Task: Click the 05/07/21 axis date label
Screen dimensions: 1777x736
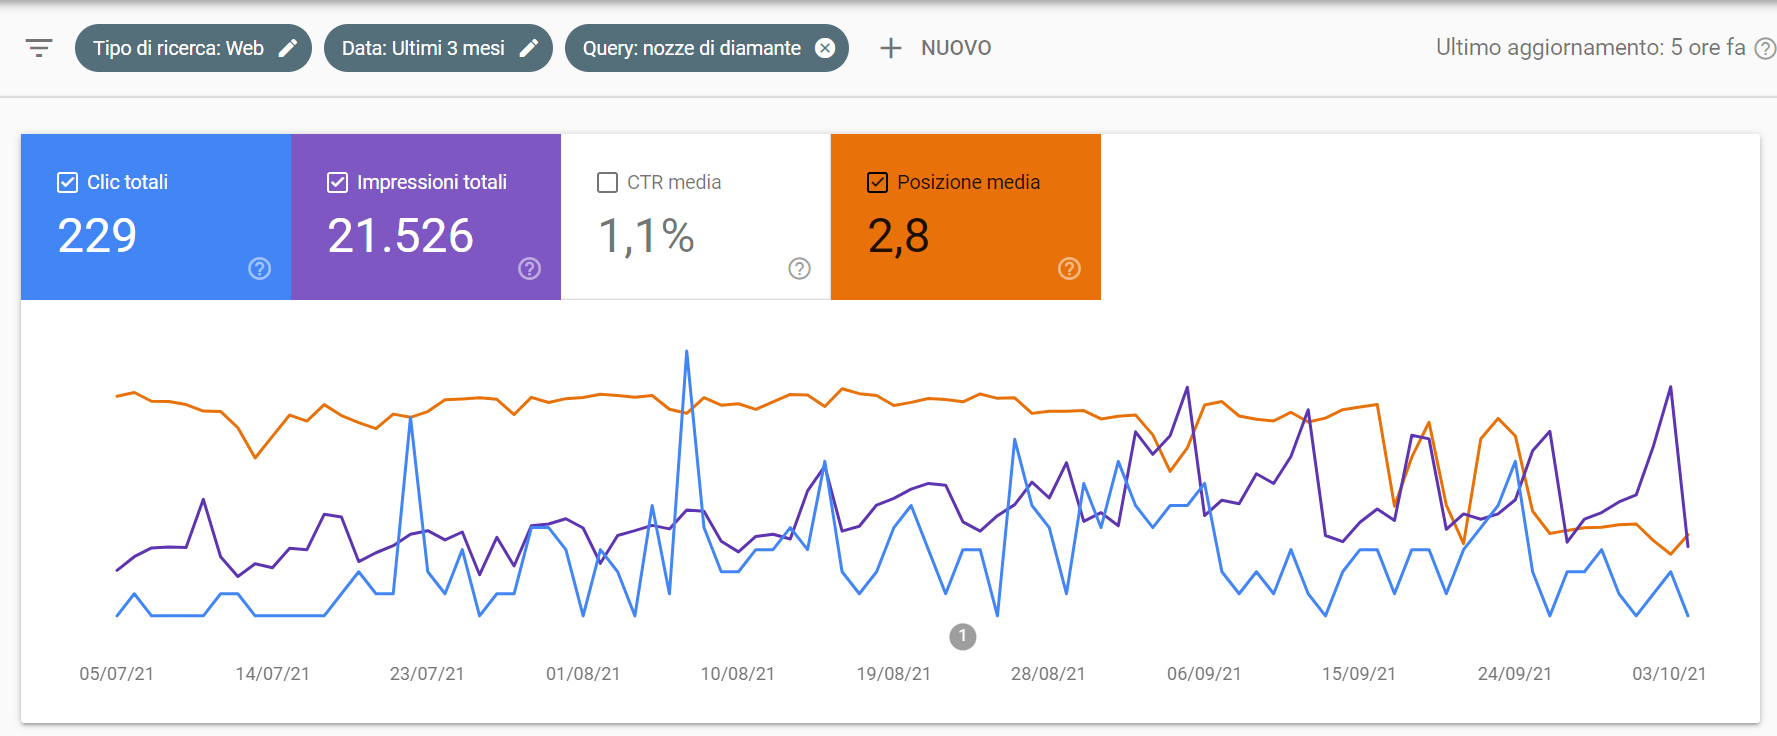Action: (117, 674)
